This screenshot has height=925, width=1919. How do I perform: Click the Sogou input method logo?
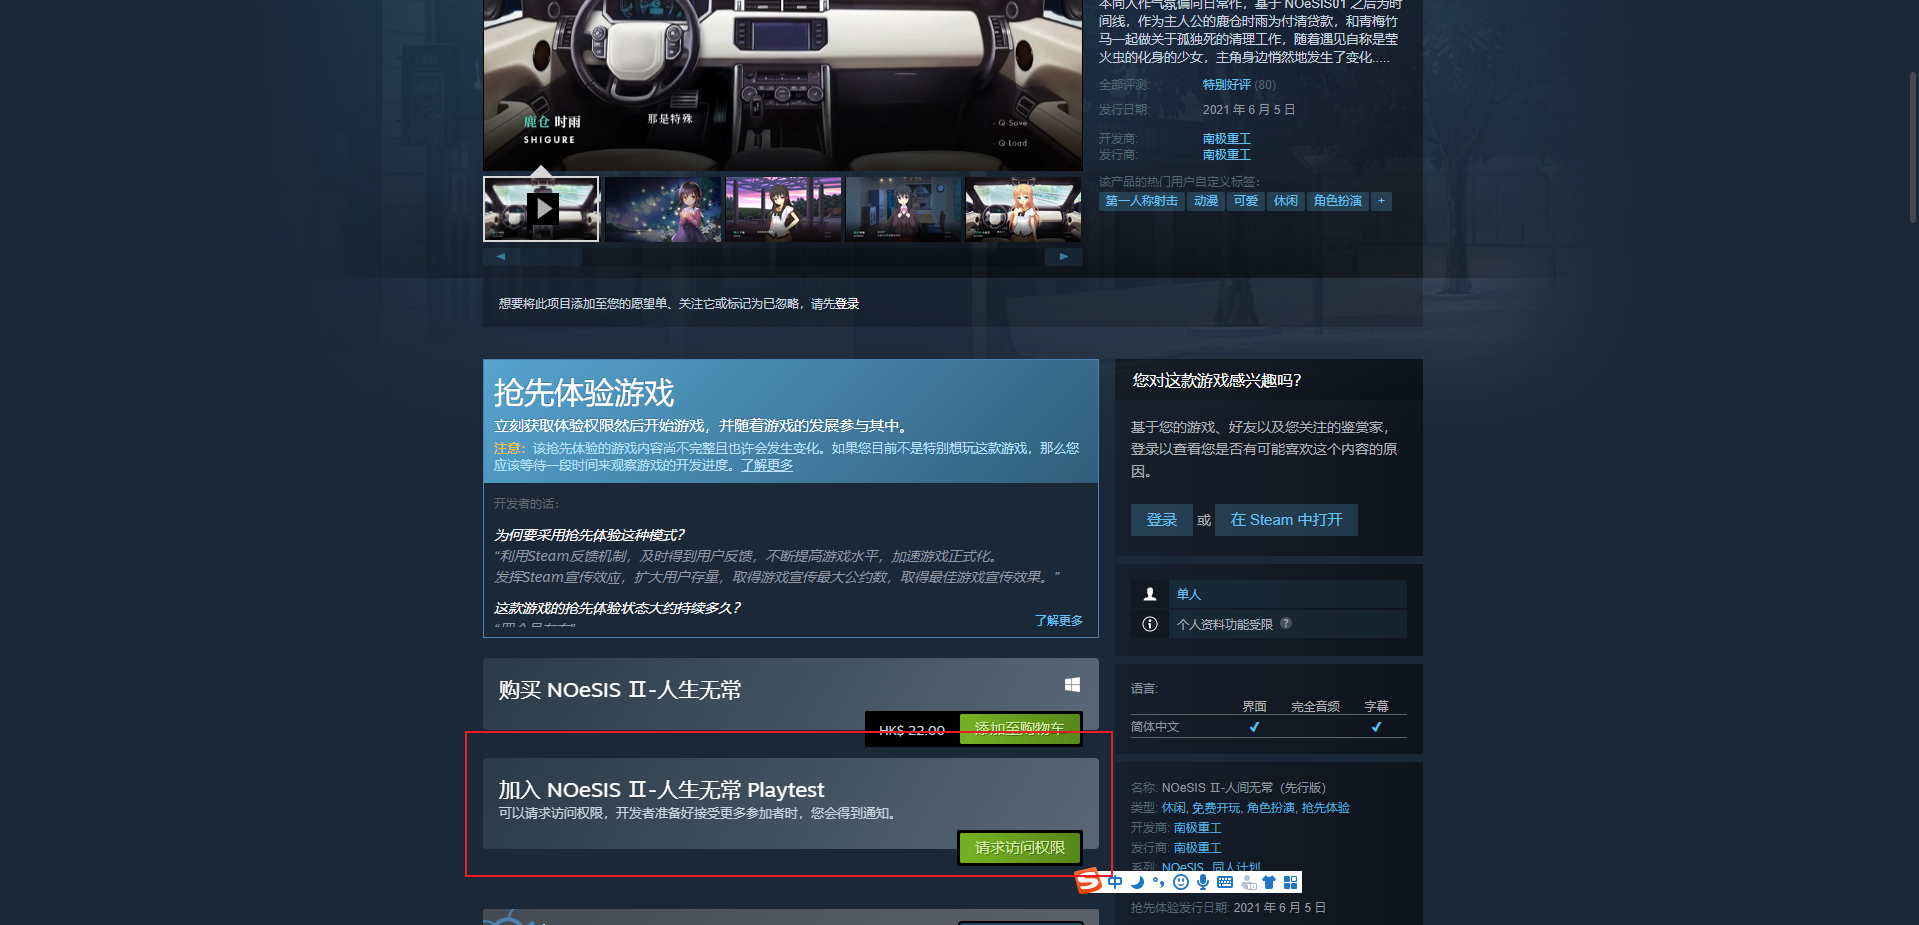(x=1088, y=881)
